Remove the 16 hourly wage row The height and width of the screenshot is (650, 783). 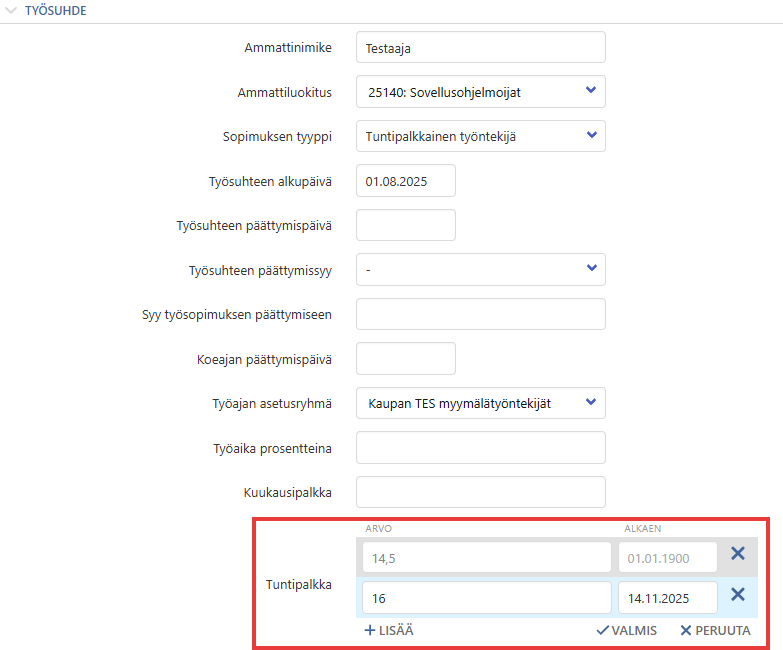tap(738, 596)
